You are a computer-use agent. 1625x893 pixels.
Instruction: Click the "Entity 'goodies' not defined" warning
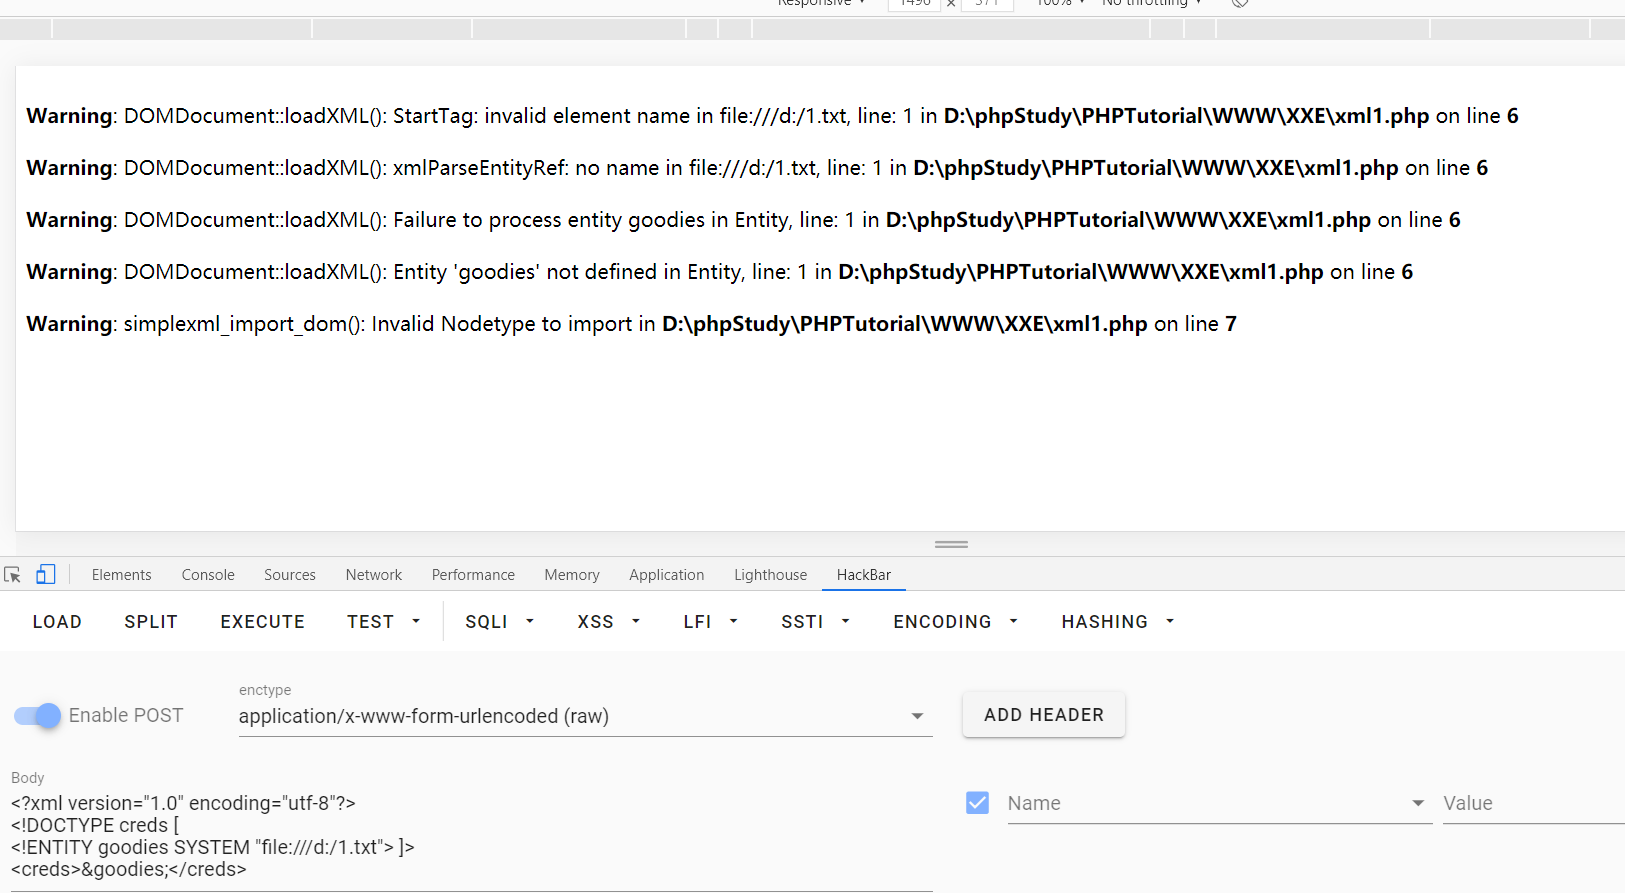(x=720, y=272)
